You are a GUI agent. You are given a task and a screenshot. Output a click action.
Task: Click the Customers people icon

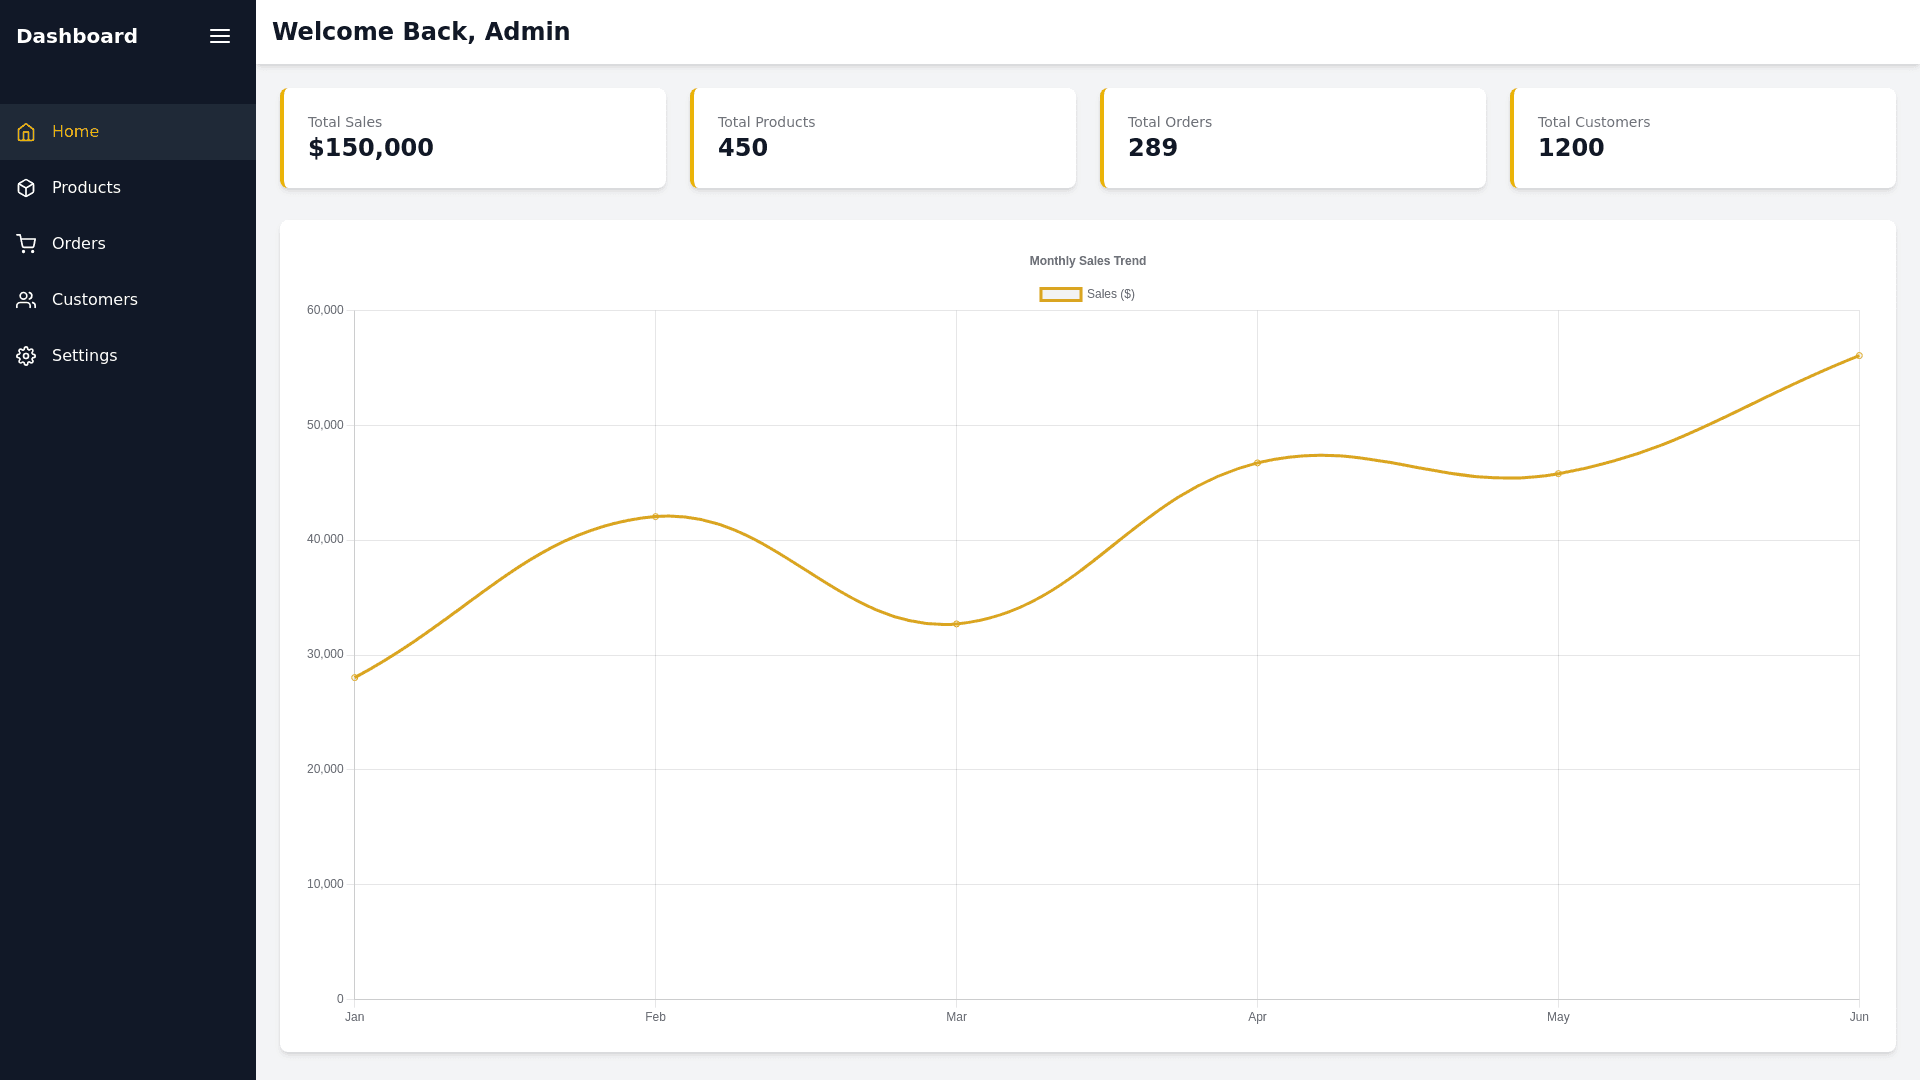26,300
